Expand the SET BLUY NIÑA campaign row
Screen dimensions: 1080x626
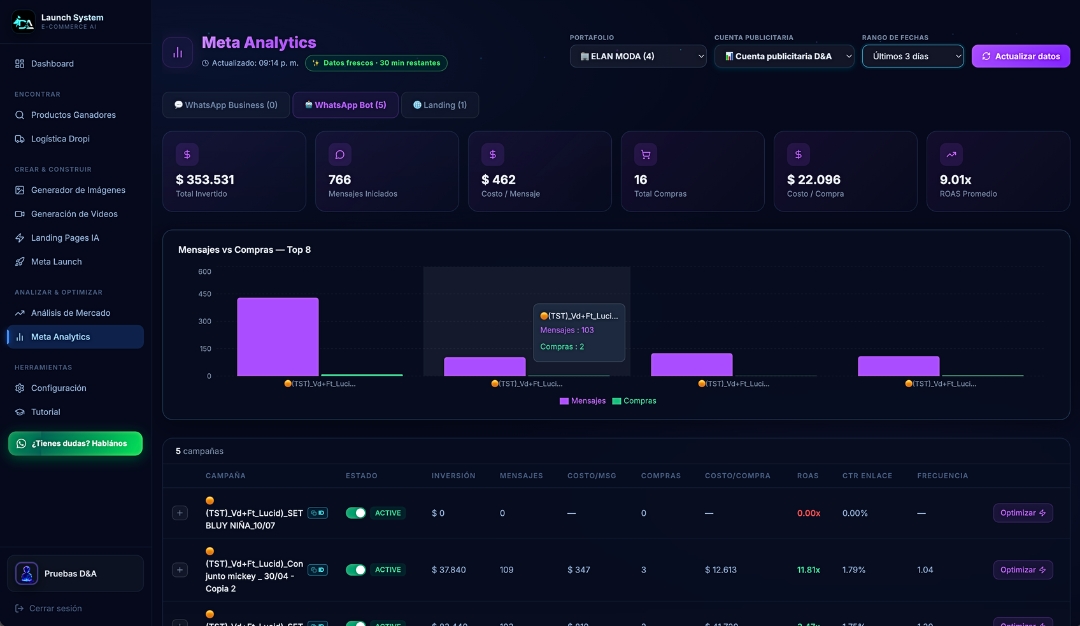180,513
